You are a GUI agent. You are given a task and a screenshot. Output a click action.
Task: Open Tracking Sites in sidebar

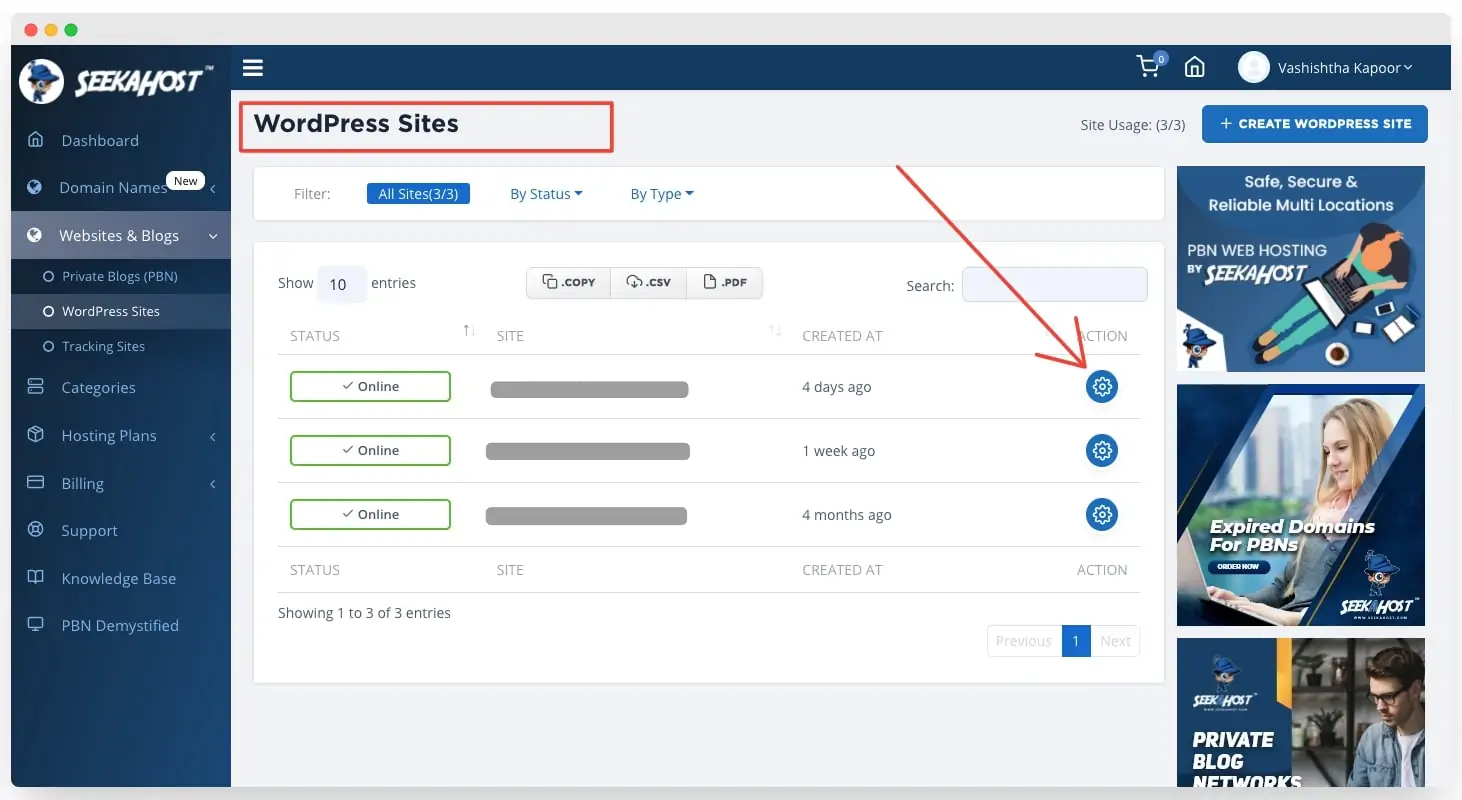click(x=103, y=346)
